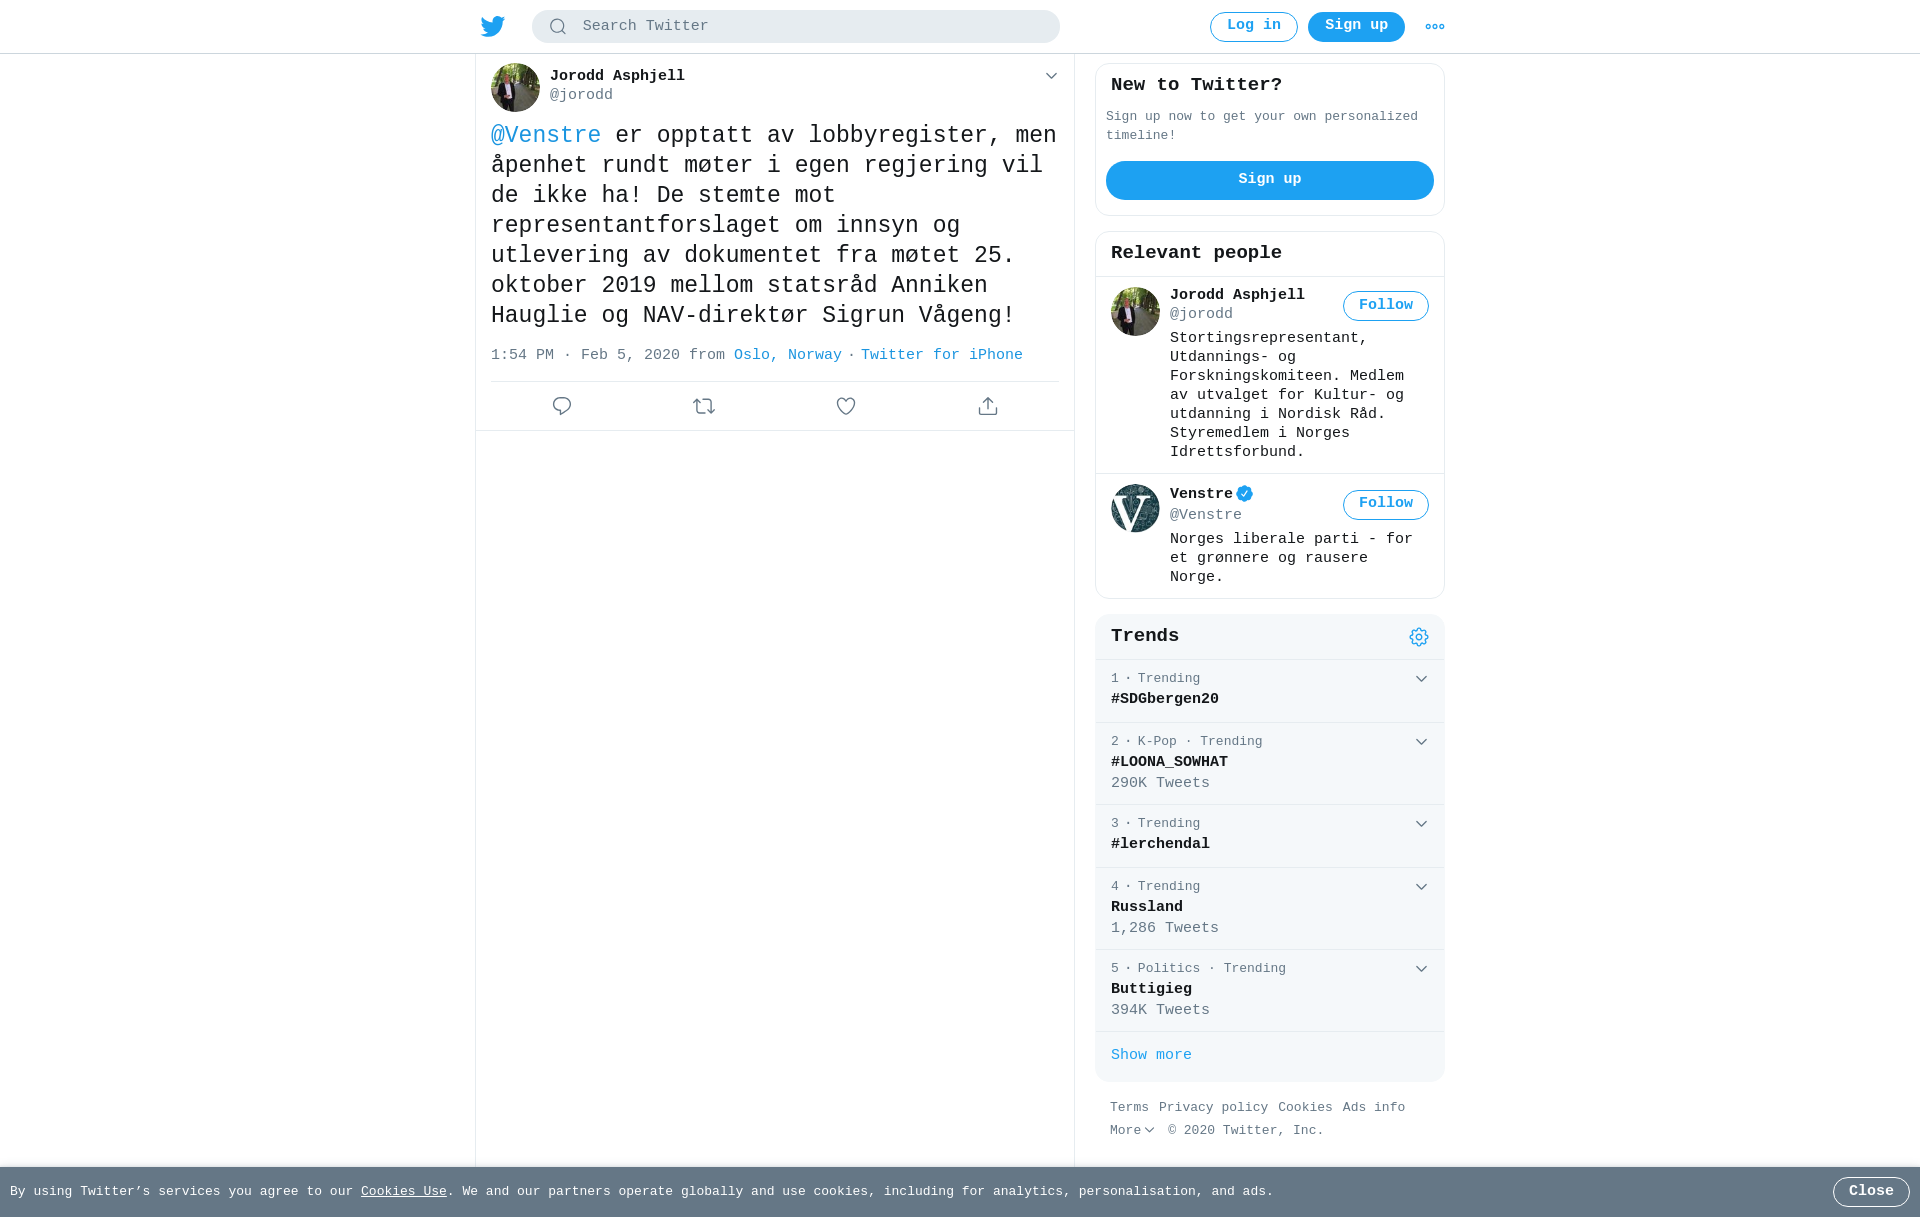Like the tweet with the heart icon

click(846, 406)
